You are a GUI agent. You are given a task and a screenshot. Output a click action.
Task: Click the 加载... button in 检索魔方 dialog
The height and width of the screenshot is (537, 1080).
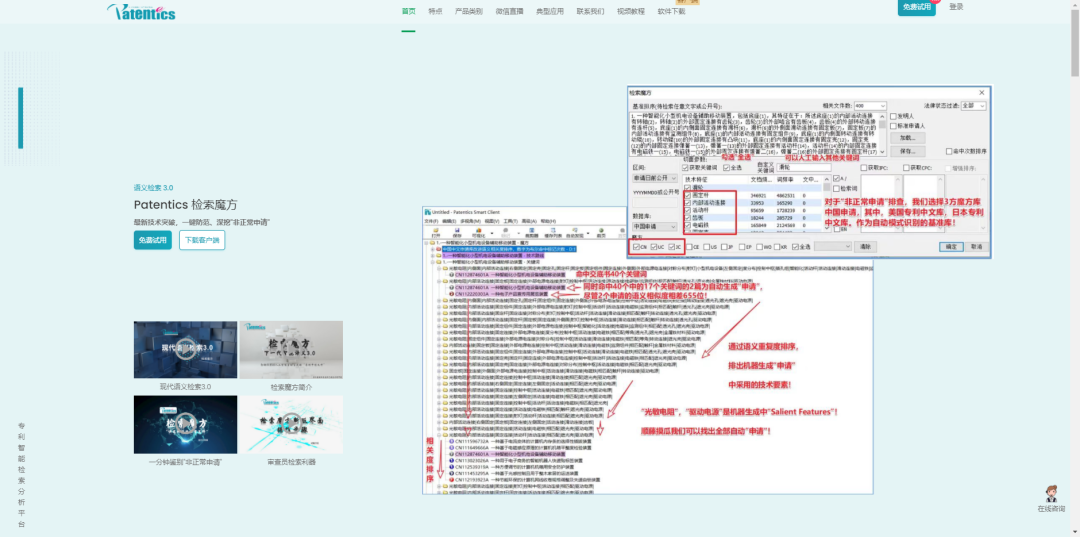tap(908, 138)
